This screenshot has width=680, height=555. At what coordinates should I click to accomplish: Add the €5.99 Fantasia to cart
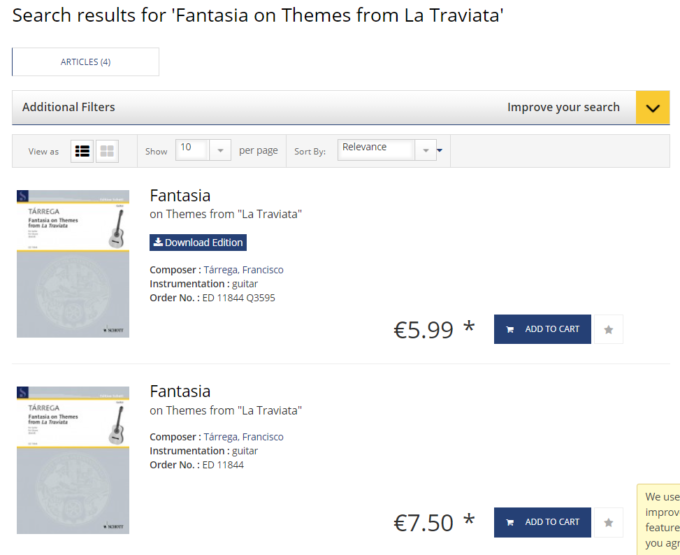click(542, 329)
